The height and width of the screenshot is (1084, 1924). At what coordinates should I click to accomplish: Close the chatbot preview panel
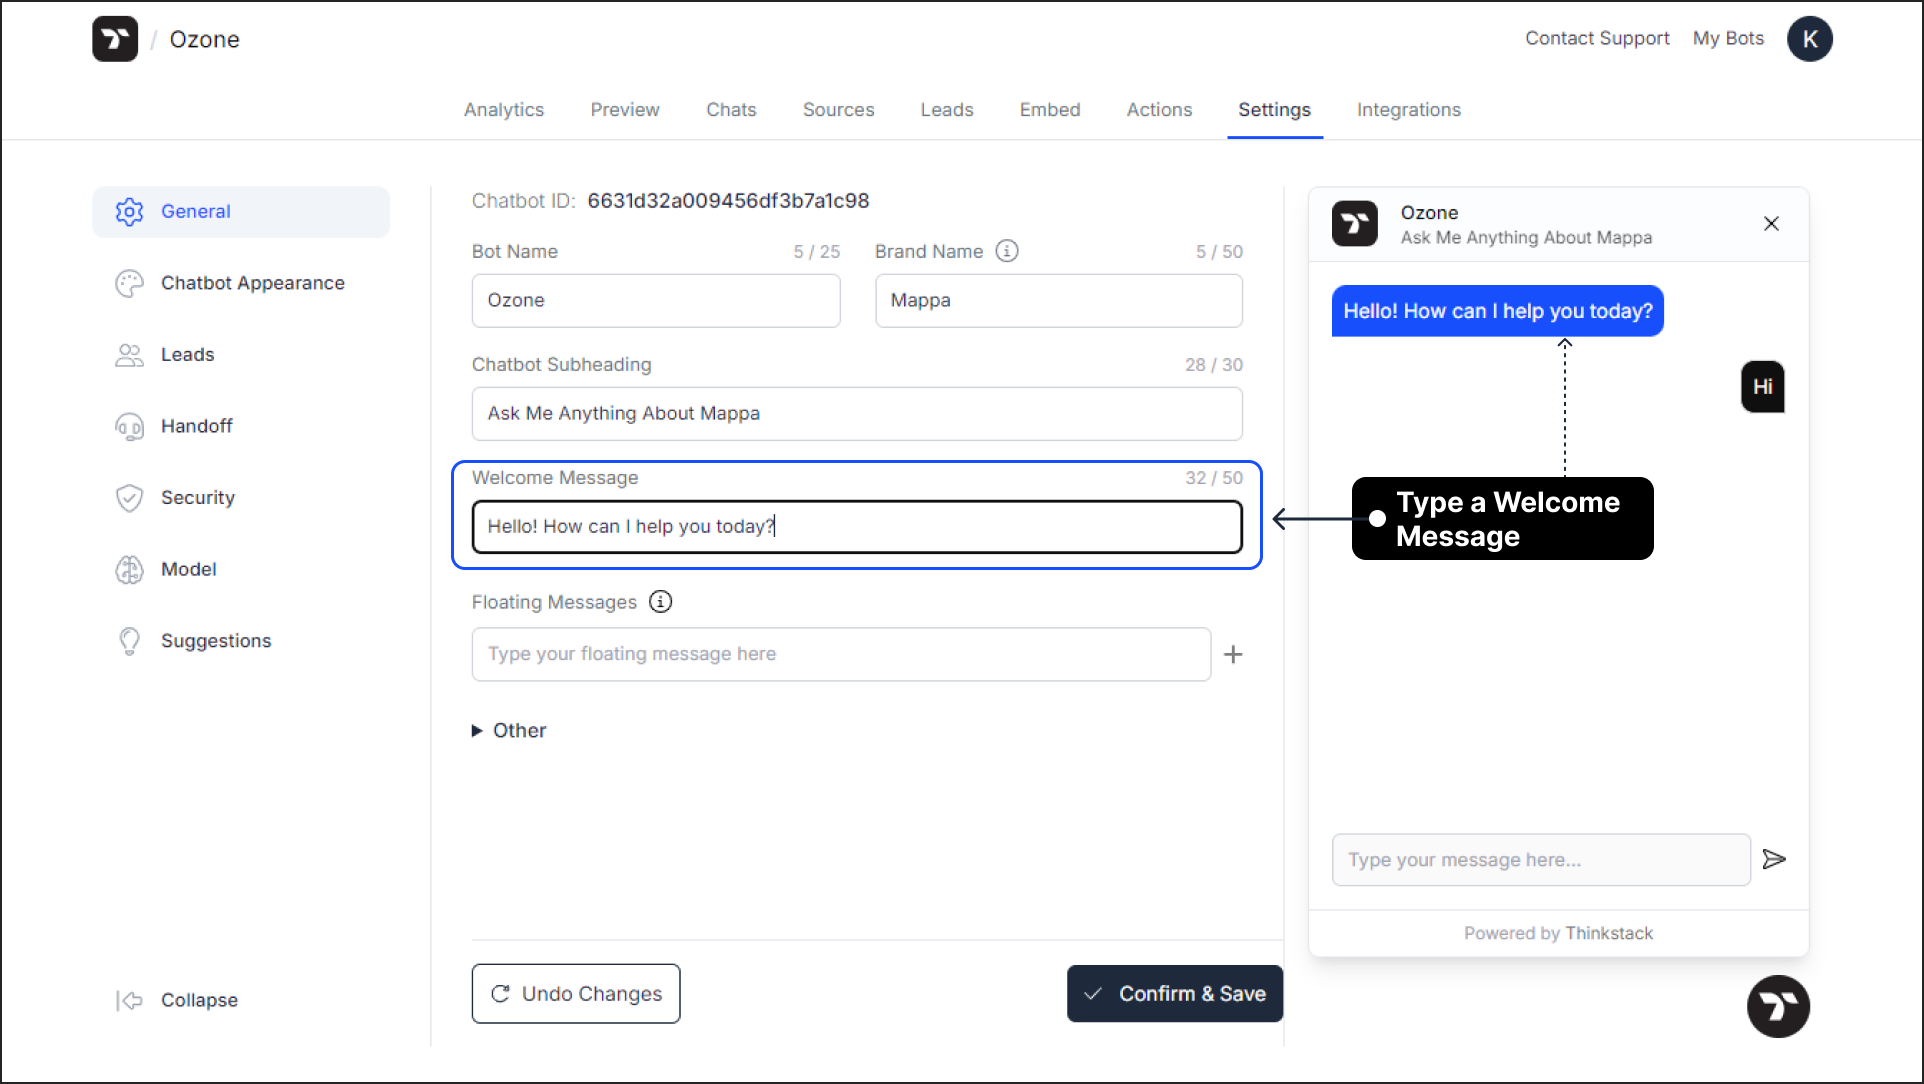click(1772, 223)
